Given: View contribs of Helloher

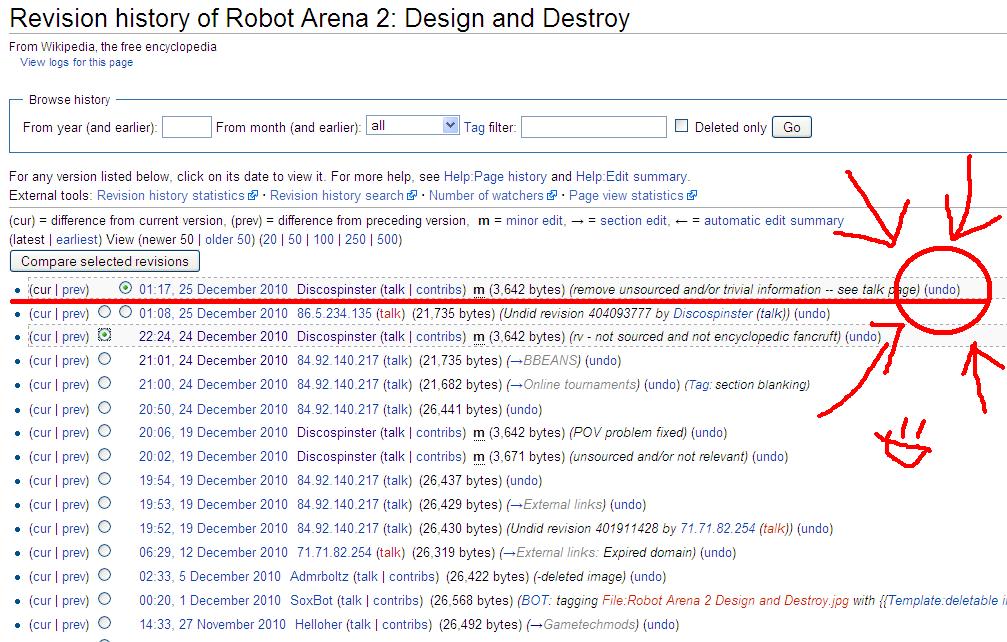Looking at the screenshot, I should pyautogui.click(x=405, y=625).
